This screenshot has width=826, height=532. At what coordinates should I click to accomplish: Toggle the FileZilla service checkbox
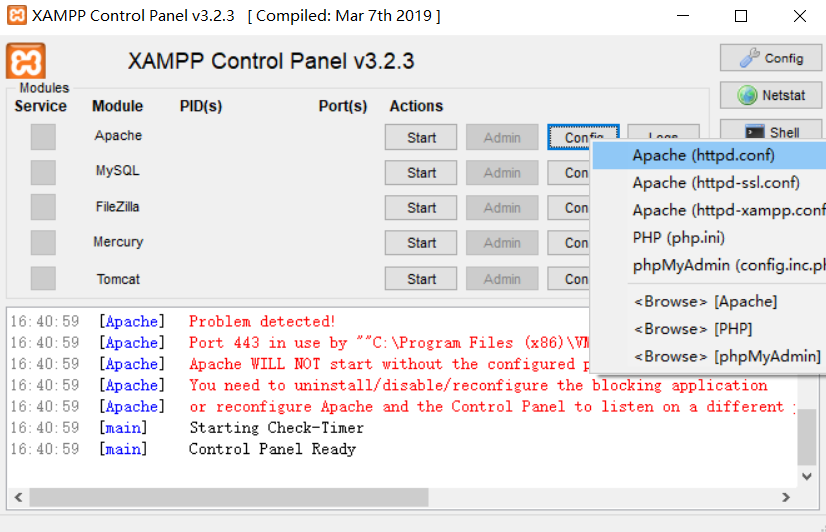43,207
